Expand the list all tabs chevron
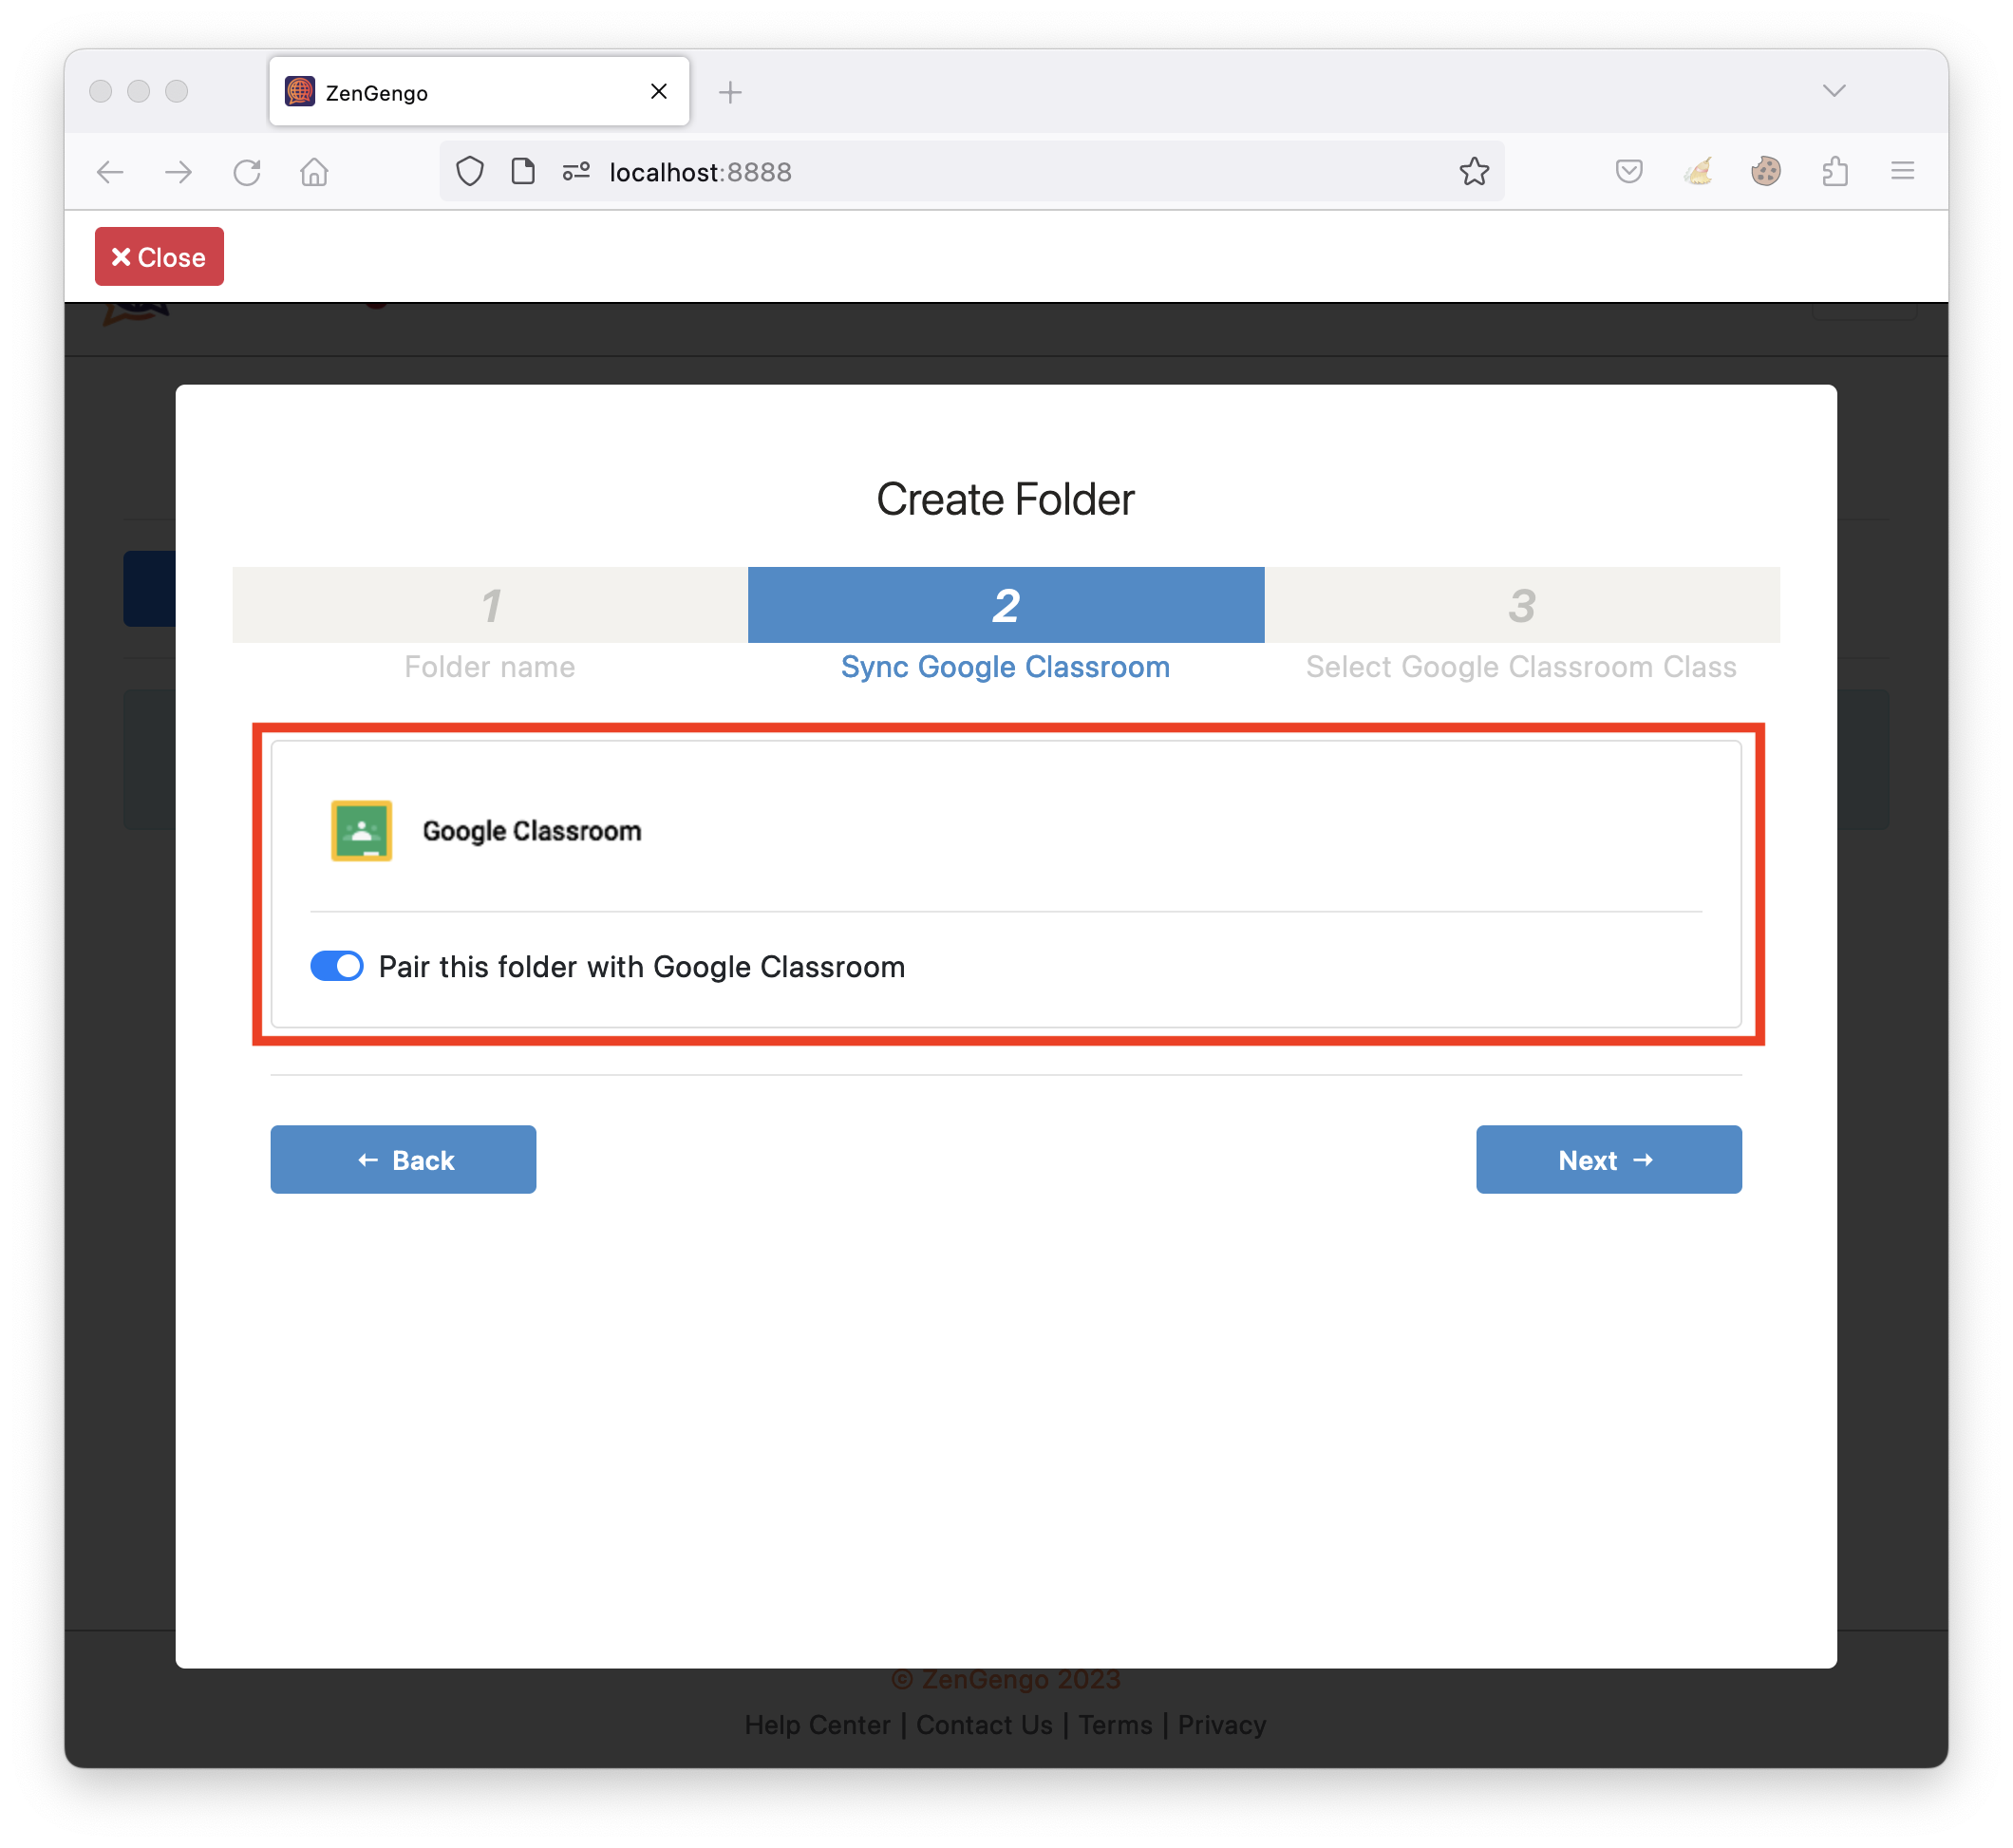2013x1848 pixels. (1834, 91)
